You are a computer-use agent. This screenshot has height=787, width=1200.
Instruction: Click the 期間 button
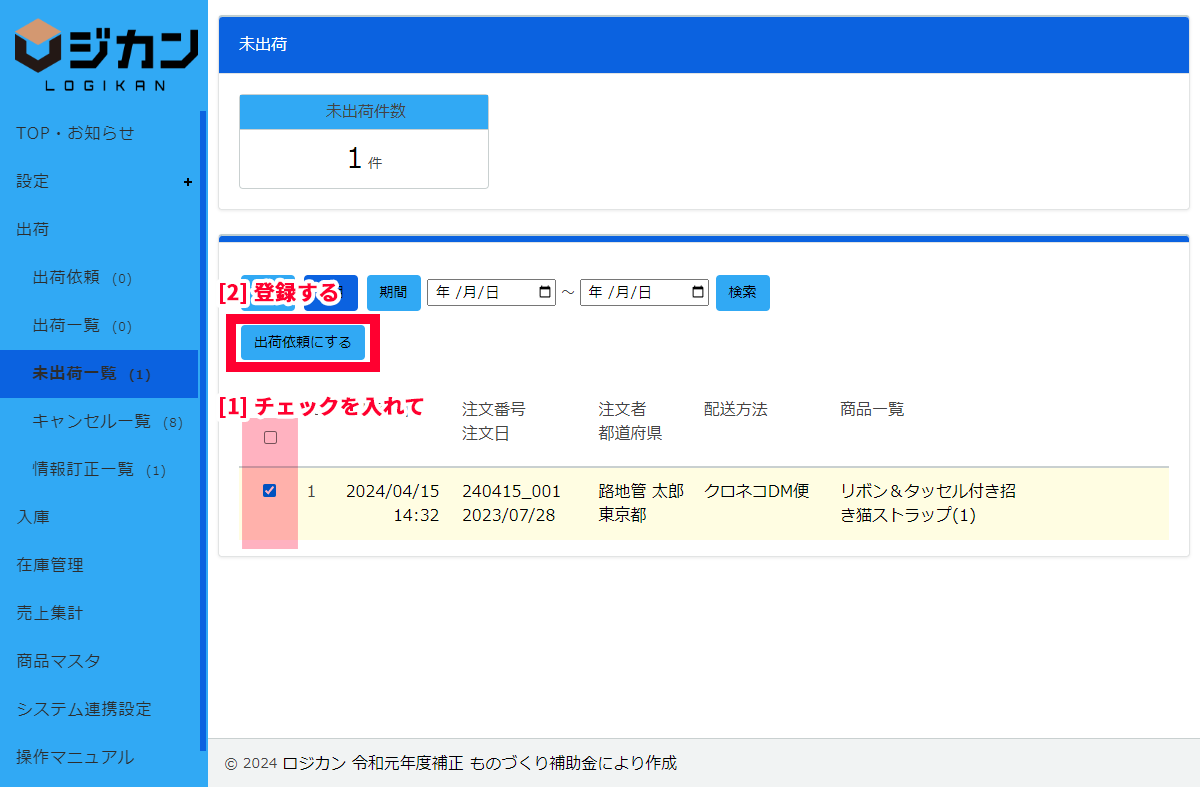coord(393,293)
